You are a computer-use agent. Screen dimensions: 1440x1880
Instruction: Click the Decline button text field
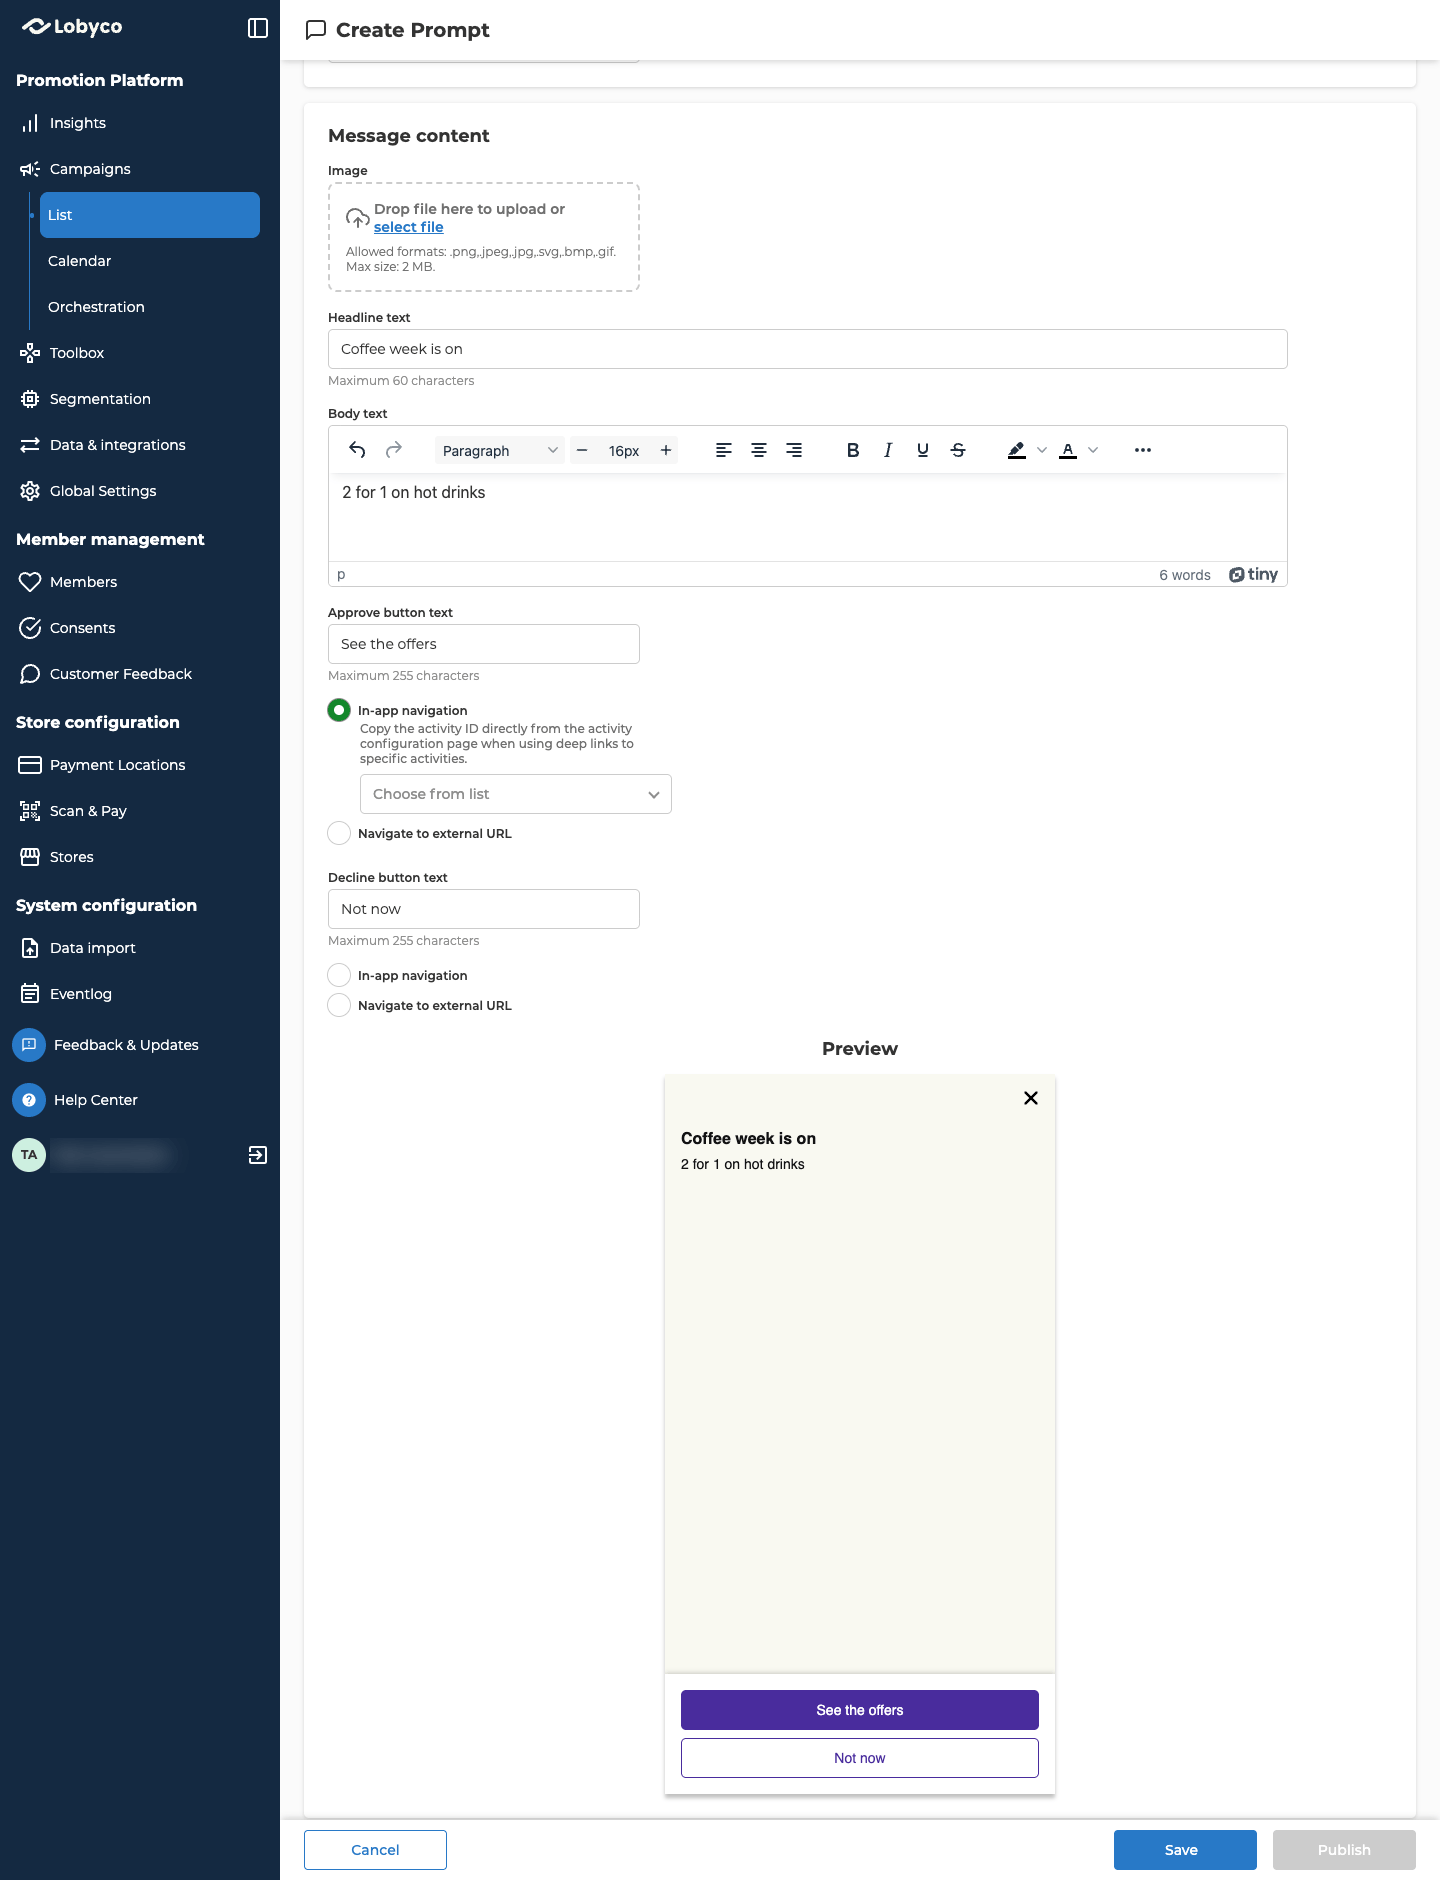484,909
